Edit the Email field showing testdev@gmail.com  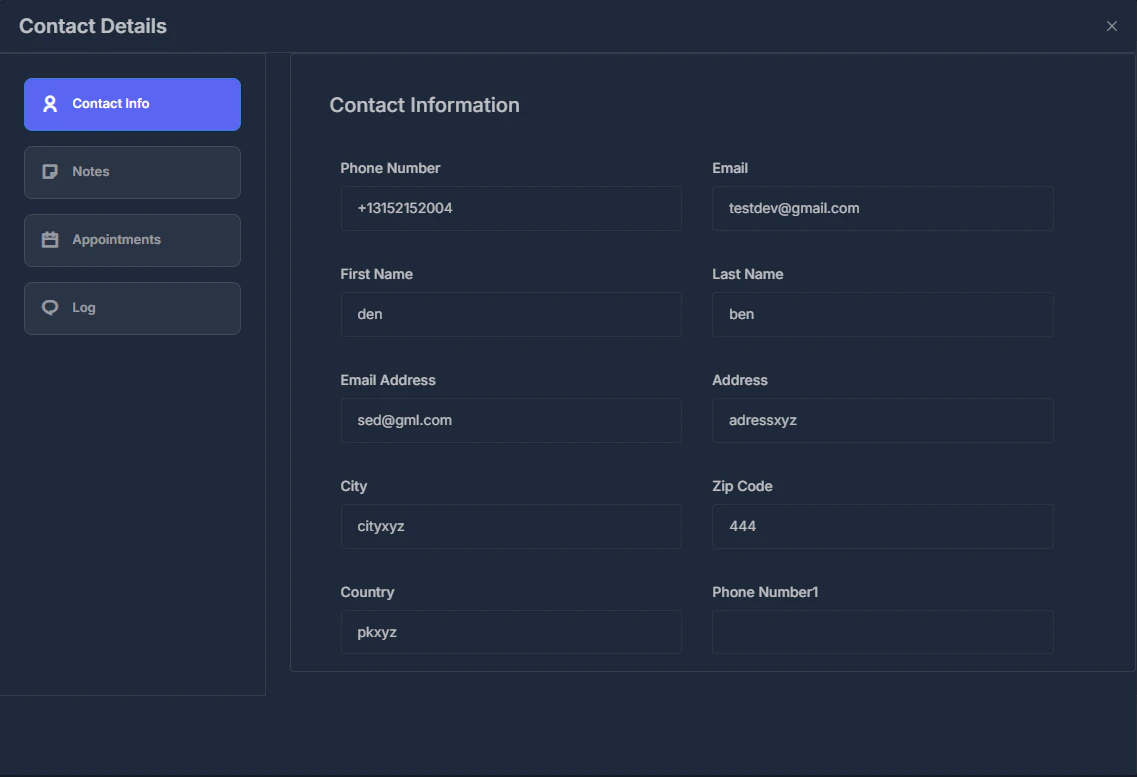[x=882, y=208]
